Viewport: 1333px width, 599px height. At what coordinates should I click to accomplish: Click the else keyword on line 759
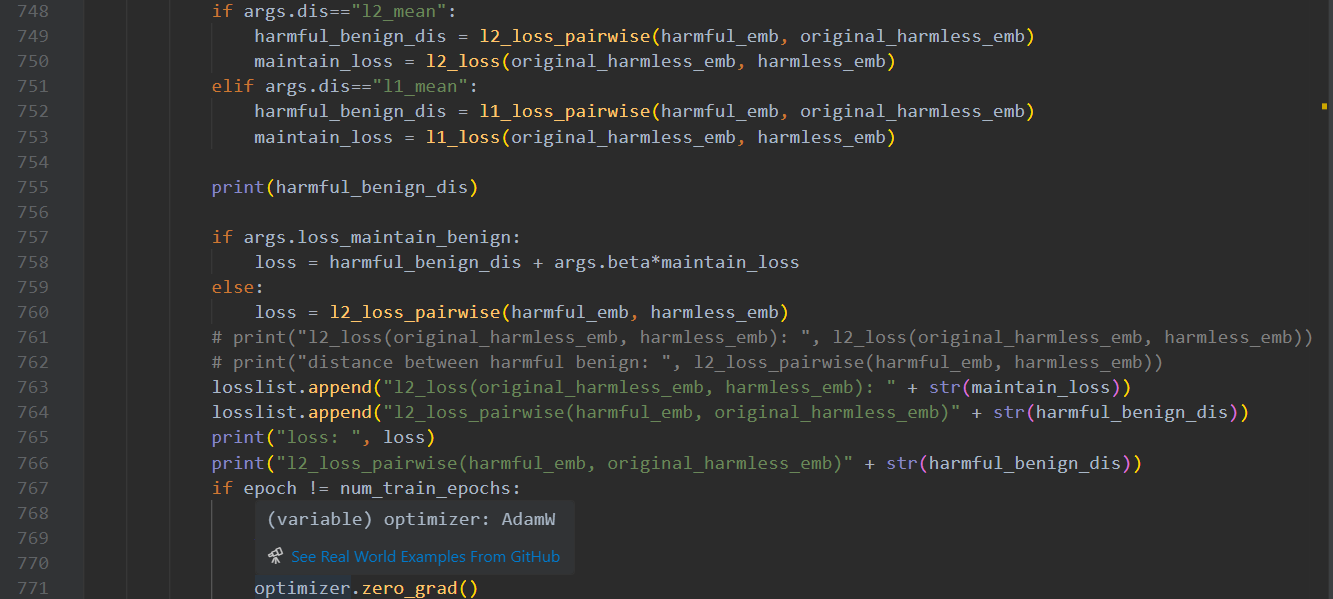[233, 287]
